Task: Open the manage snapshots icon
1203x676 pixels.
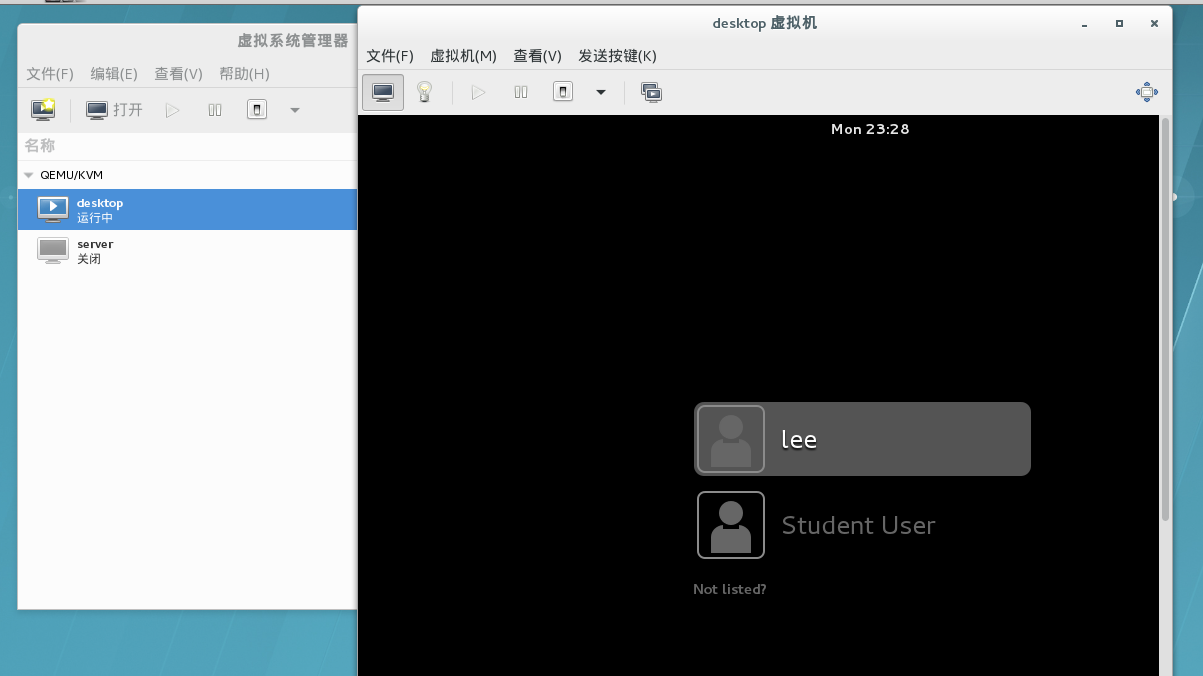Action: point(651,92)
